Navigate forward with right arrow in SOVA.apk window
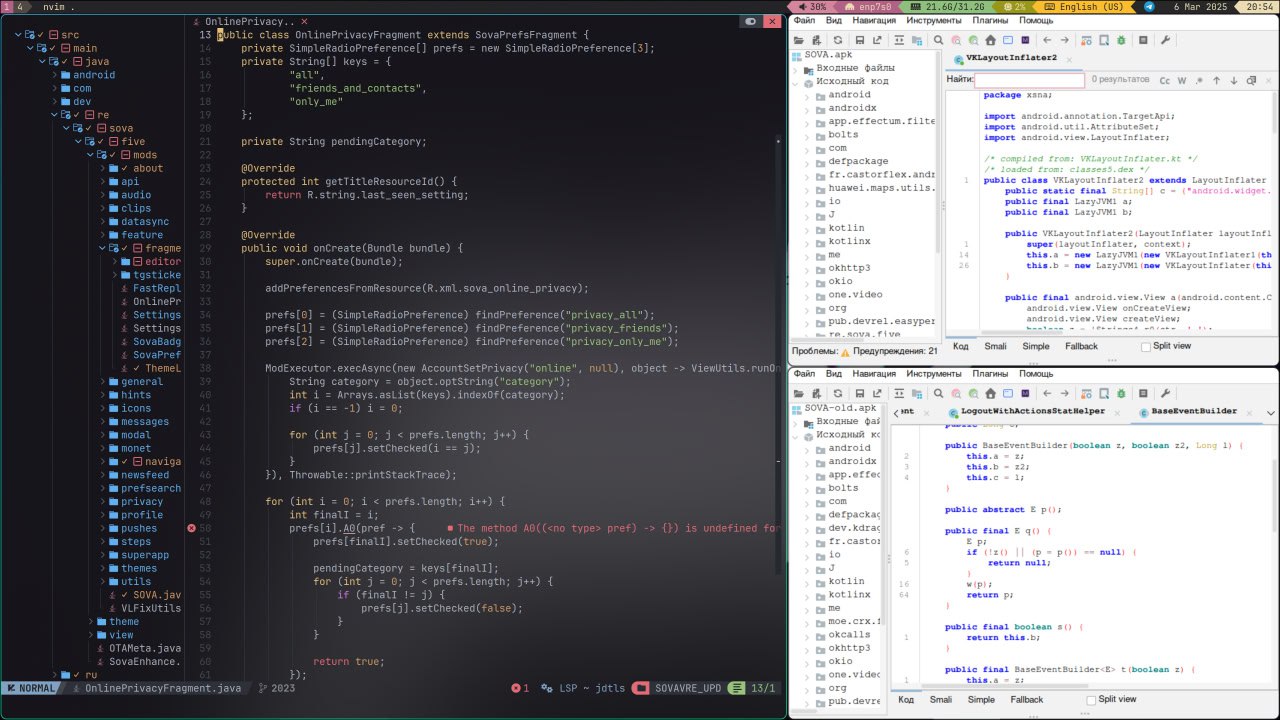The width and height of the screenshot is (1280, 720). pyautogui.click(x=1065, y=40)
